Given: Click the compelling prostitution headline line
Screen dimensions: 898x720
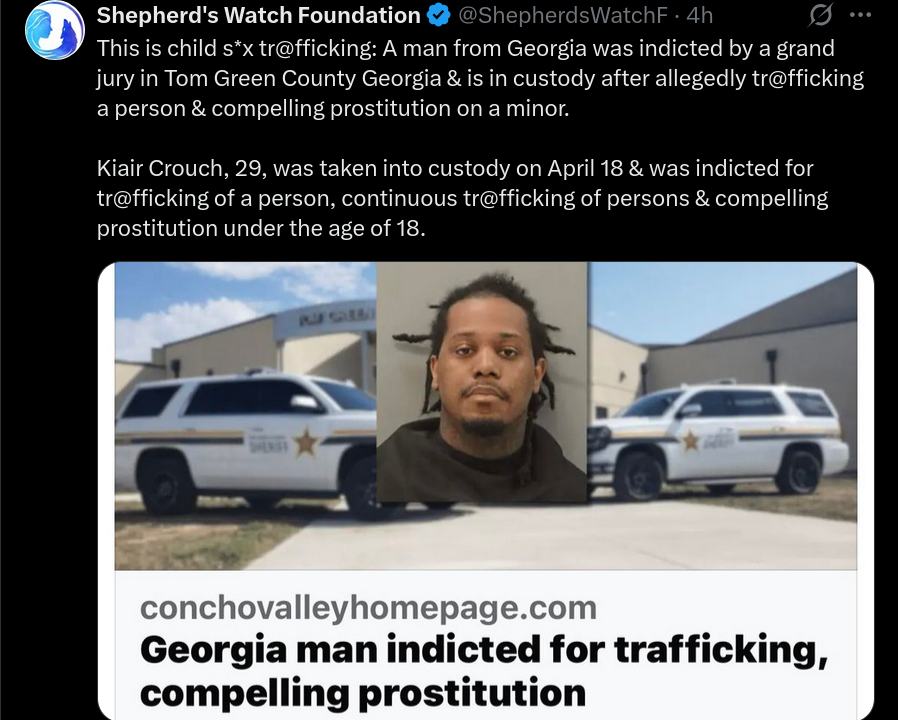Looking at the screenshot, I should (363, 693).
